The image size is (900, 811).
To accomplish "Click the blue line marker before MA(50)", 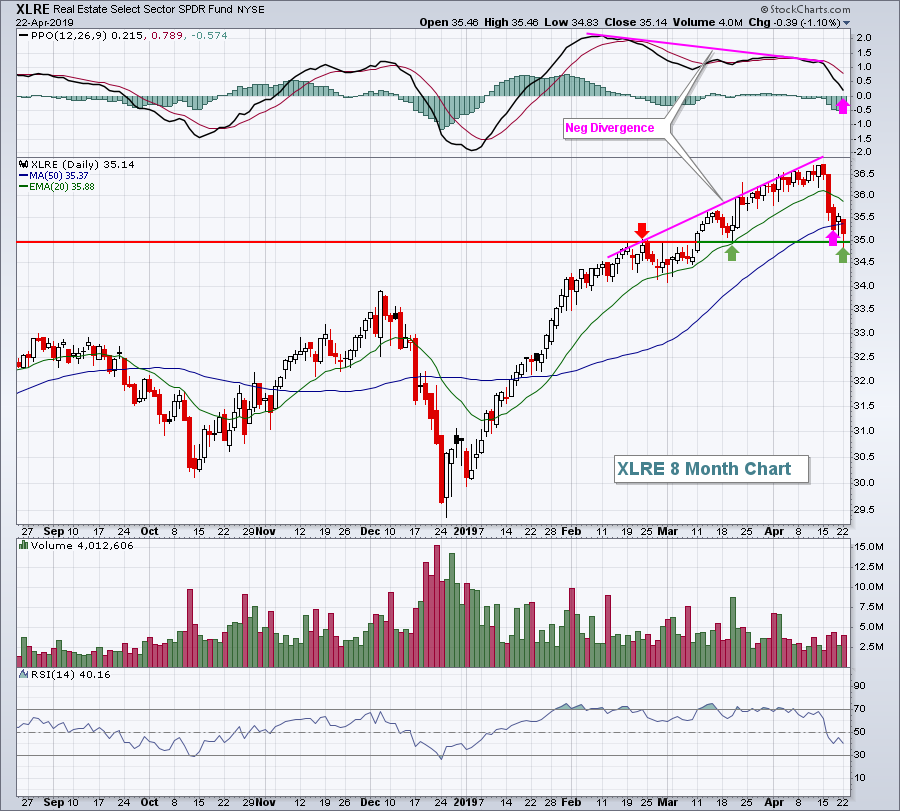I will pos(24,176).
